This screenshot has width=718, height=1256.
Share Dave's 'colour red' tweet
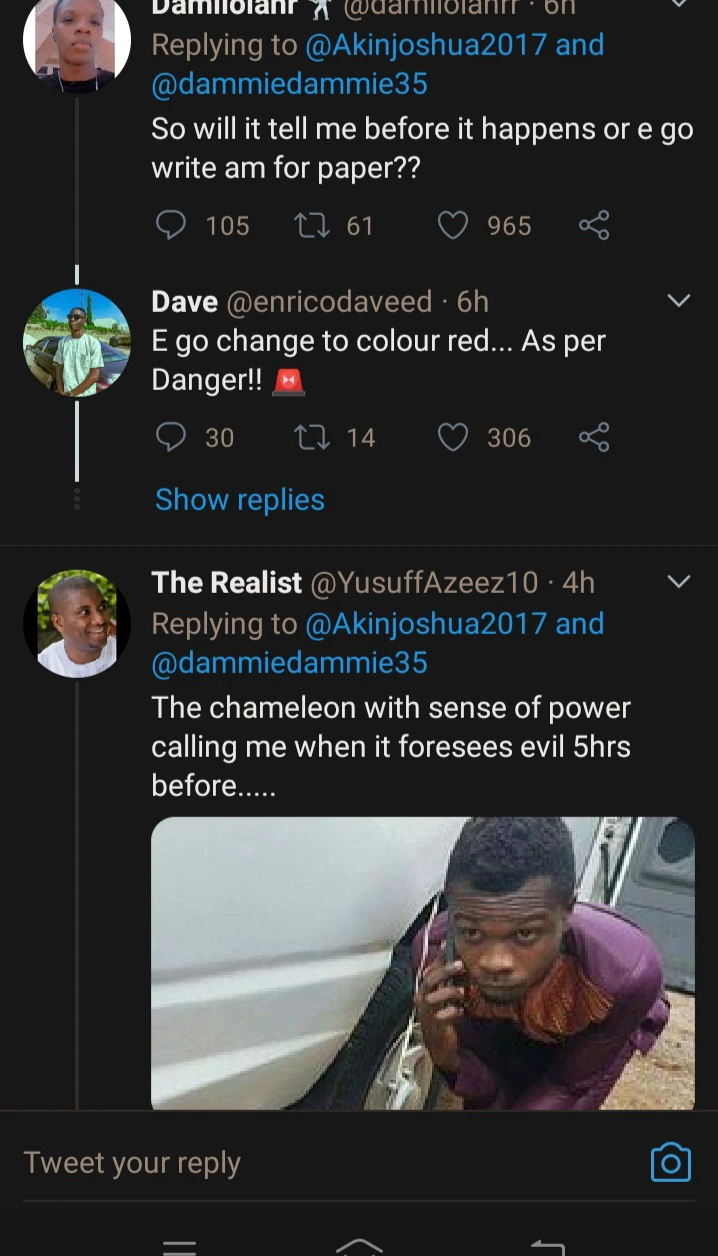[594, 437]
